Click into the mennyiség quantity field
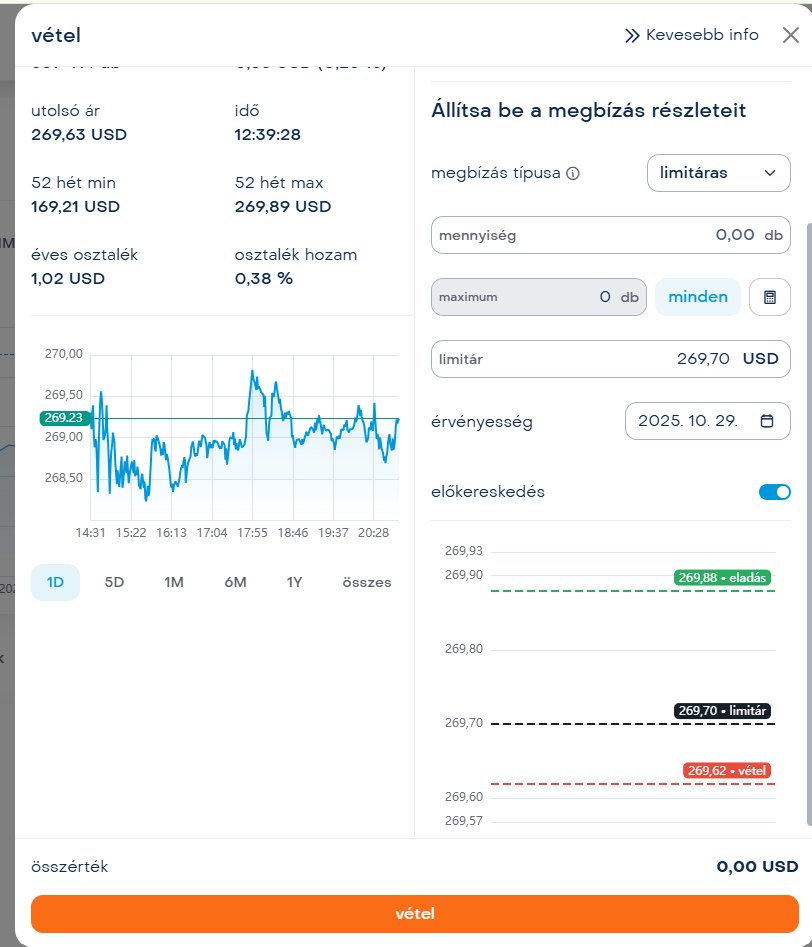Viewport: 812px width, 947px height. 610,235
